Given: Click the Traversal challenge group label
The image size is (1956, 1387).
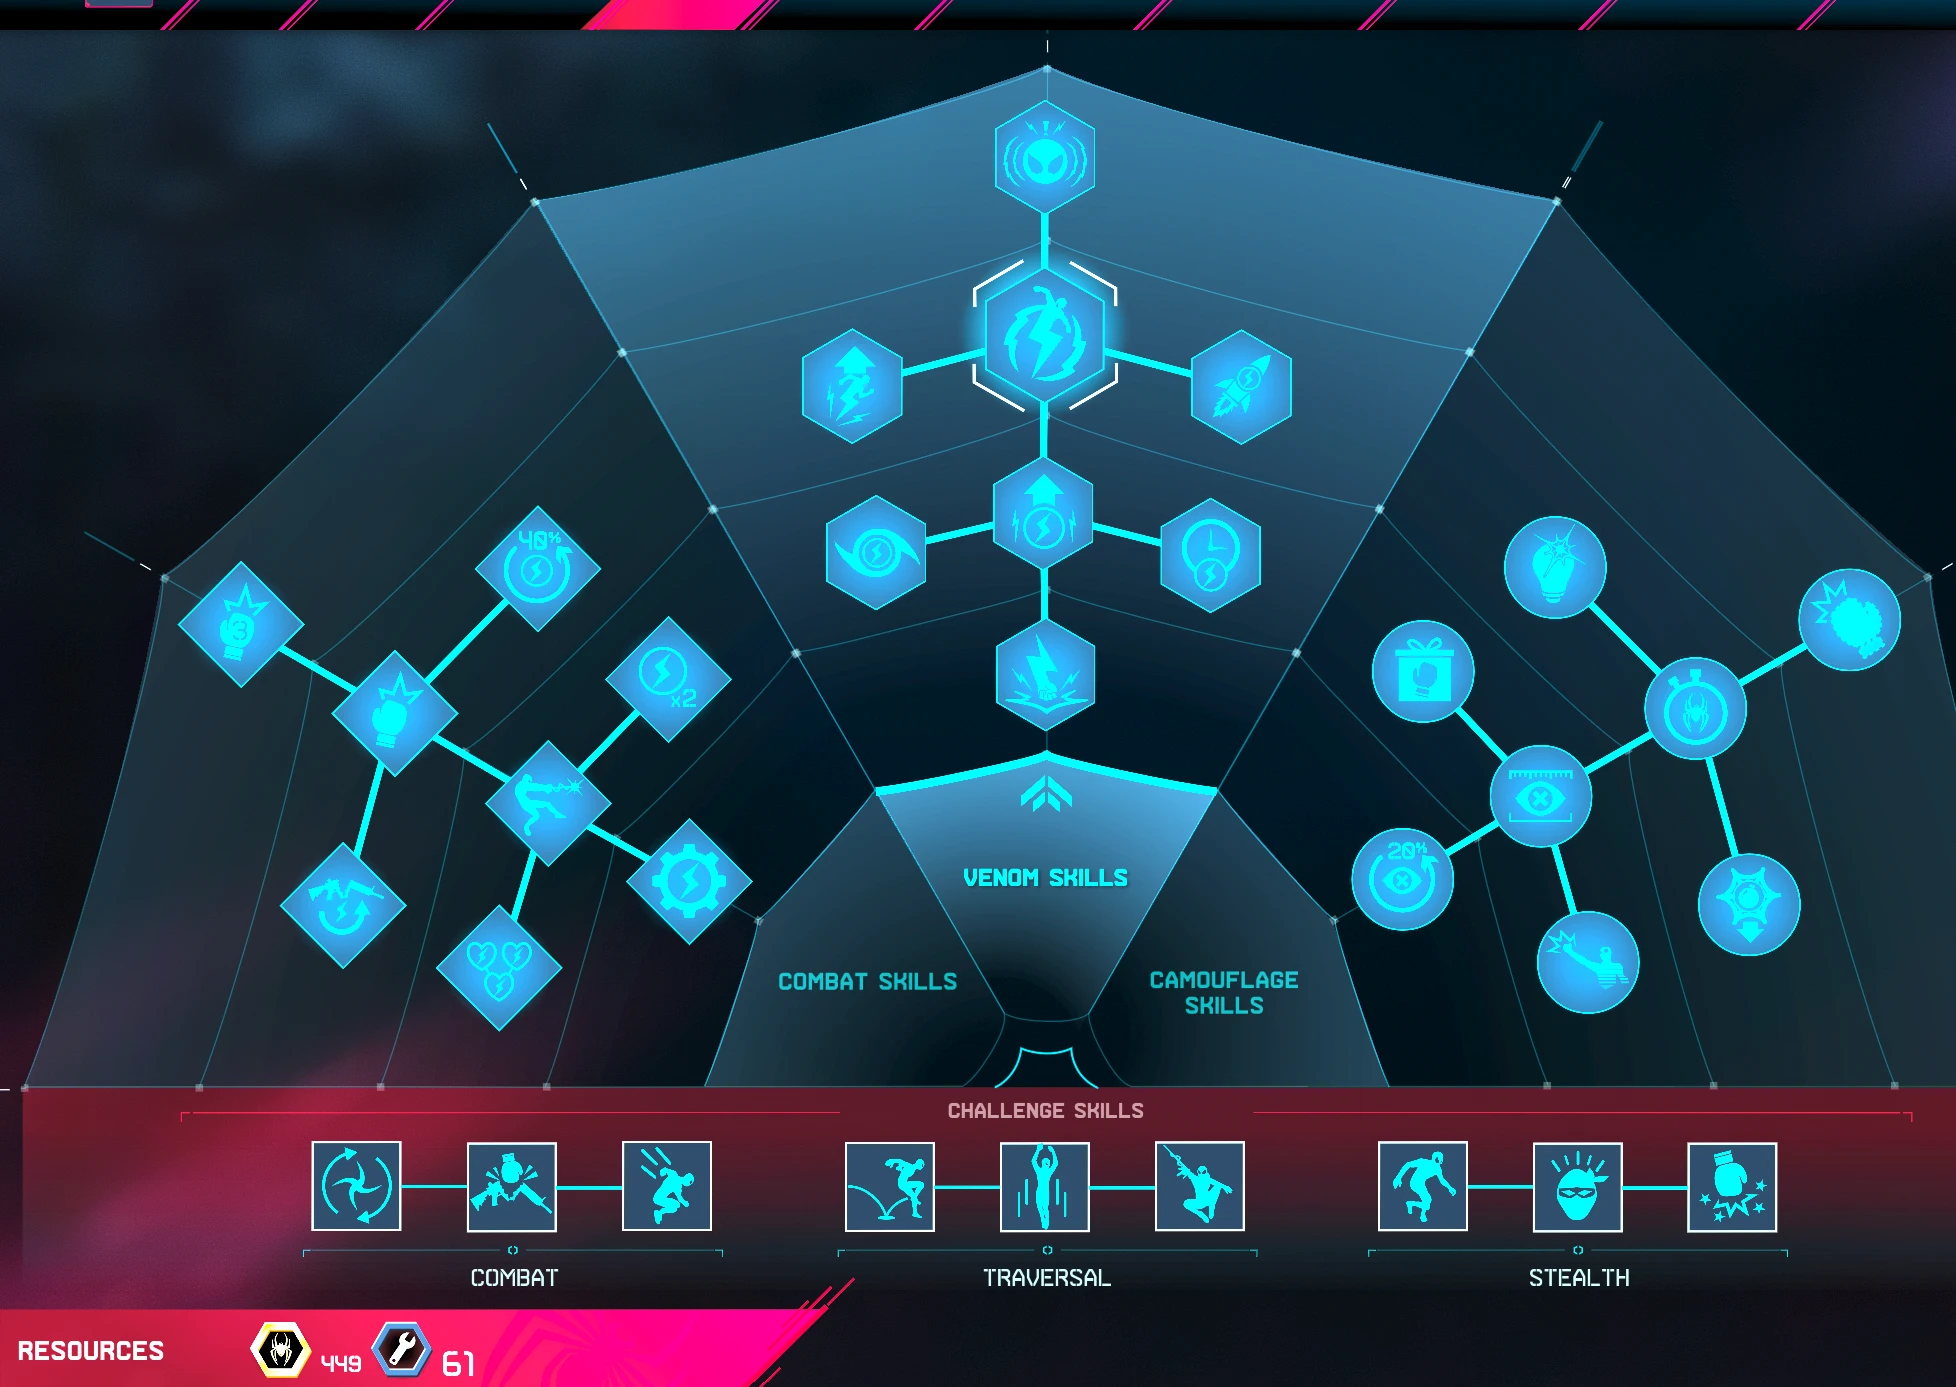Looking at the screenshot, I should click(x=1047, y=1278).
